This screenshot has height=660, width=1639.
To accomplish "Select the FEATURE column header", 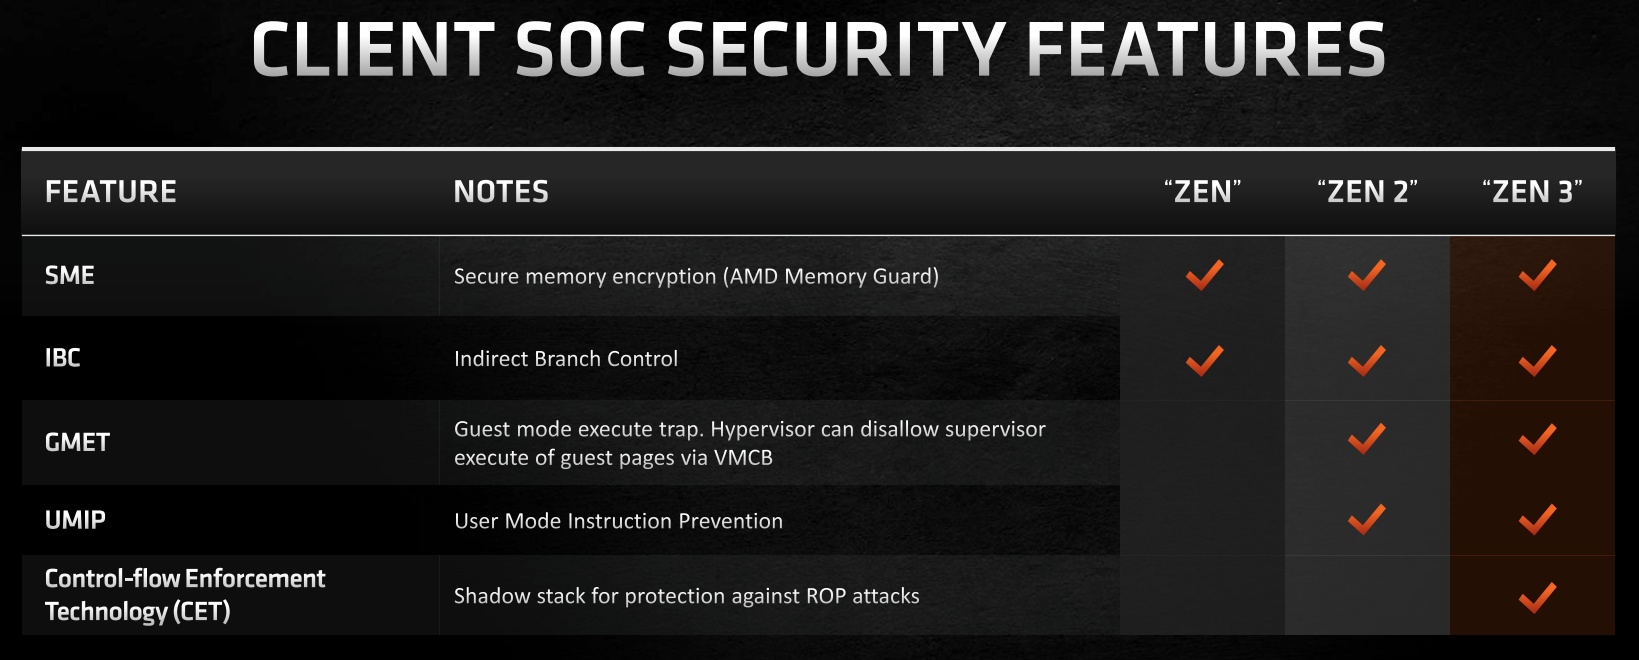I will pyautogui.click(x=111, y=192).
